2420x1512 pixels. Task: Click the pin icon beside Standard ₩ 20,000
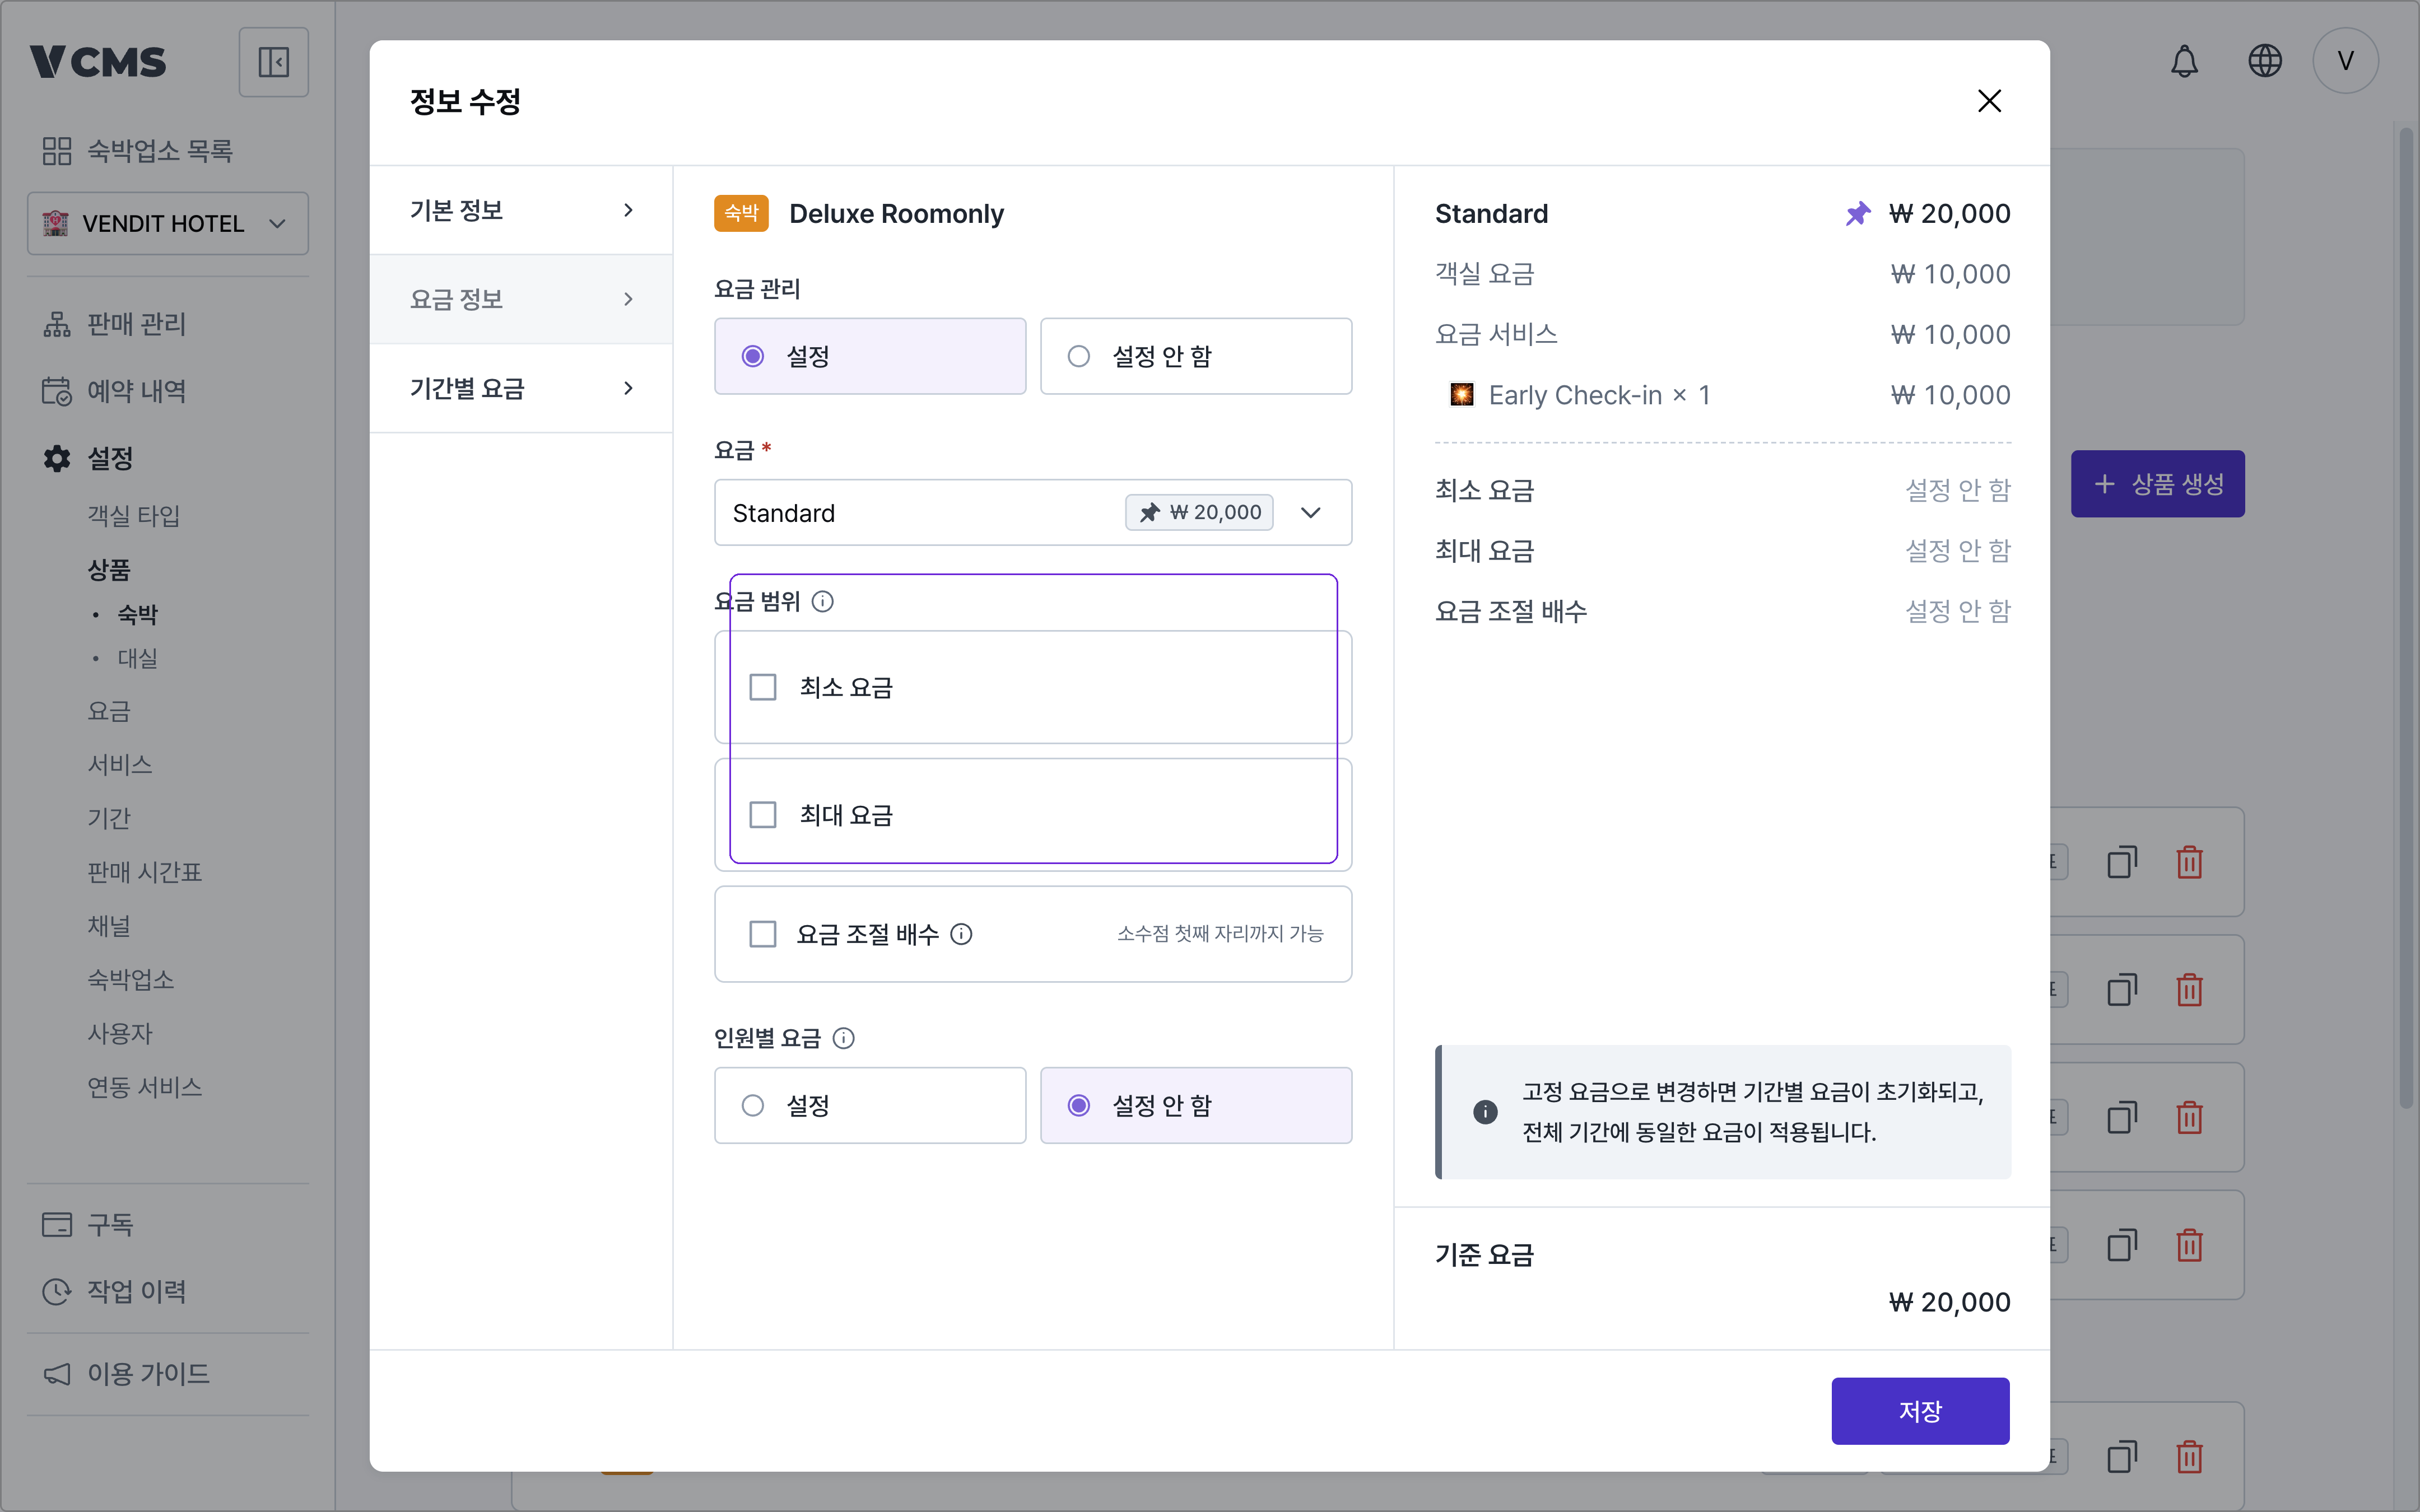[x=1857, y=214]
